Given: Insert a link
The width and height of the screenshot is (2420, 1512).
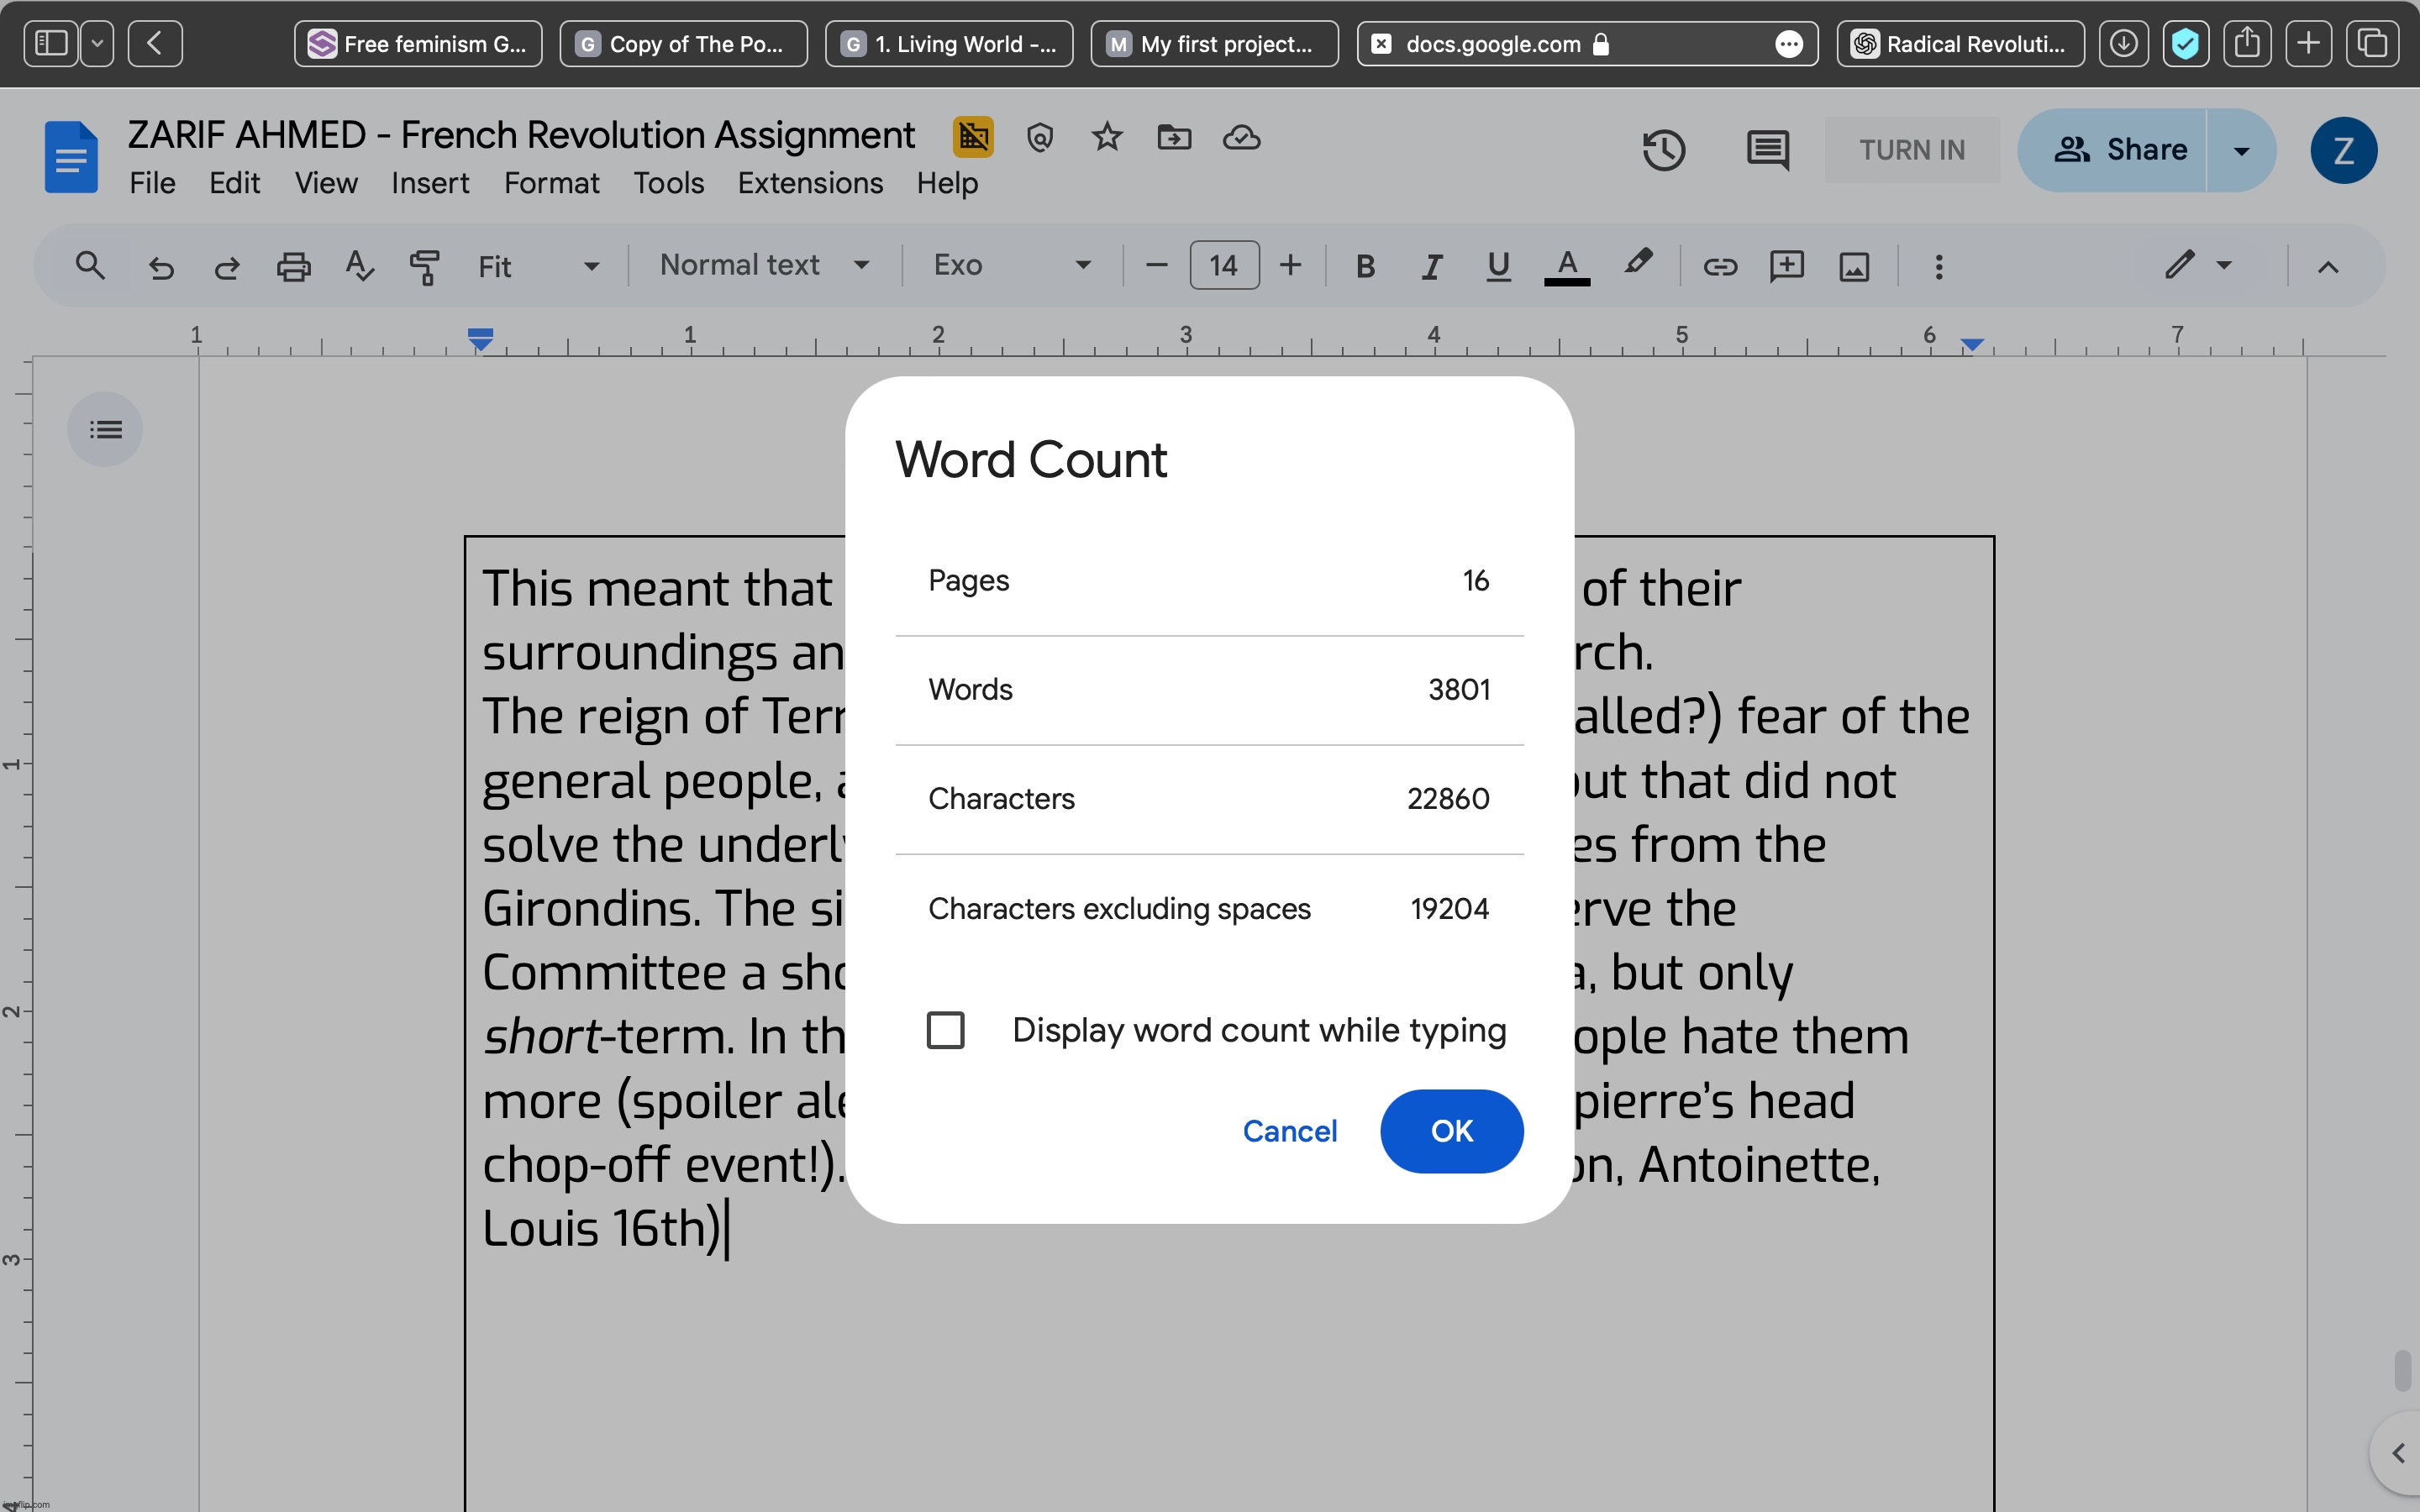Looking at the screenshot, I should (x=1720, y=267).
